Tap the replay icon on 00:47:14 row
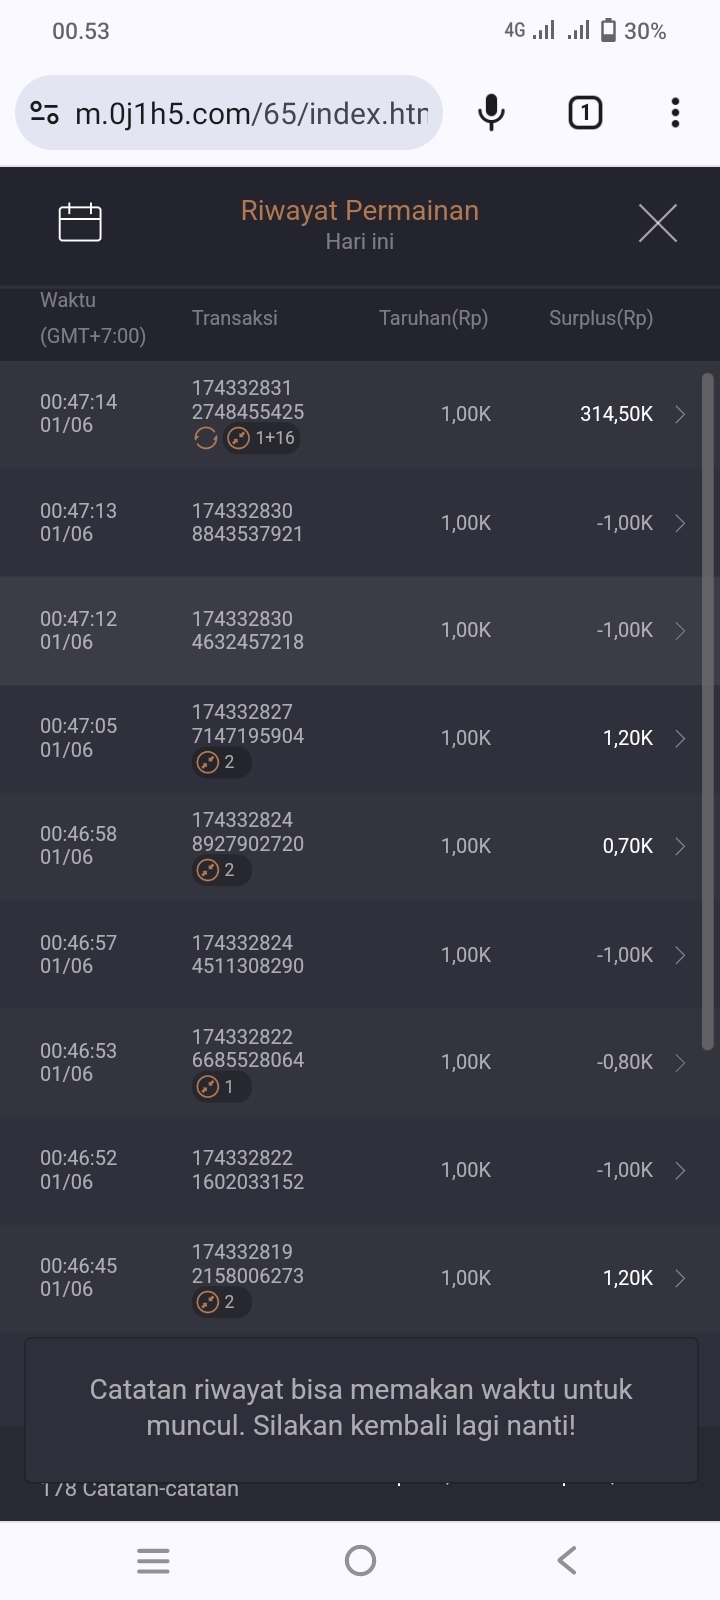 [x=206, y=438]
